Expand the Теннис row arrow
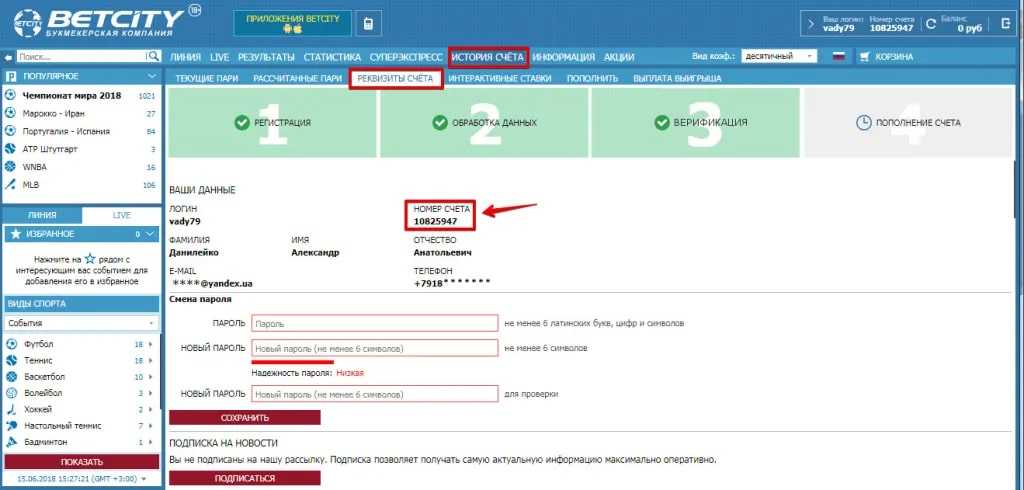This screenshot has height=490, width=1024. coord(151,360)
